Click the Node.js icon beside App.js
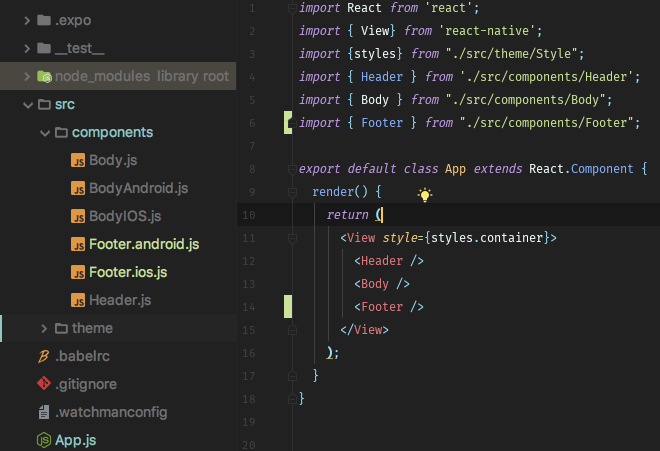 coord(44,440)
